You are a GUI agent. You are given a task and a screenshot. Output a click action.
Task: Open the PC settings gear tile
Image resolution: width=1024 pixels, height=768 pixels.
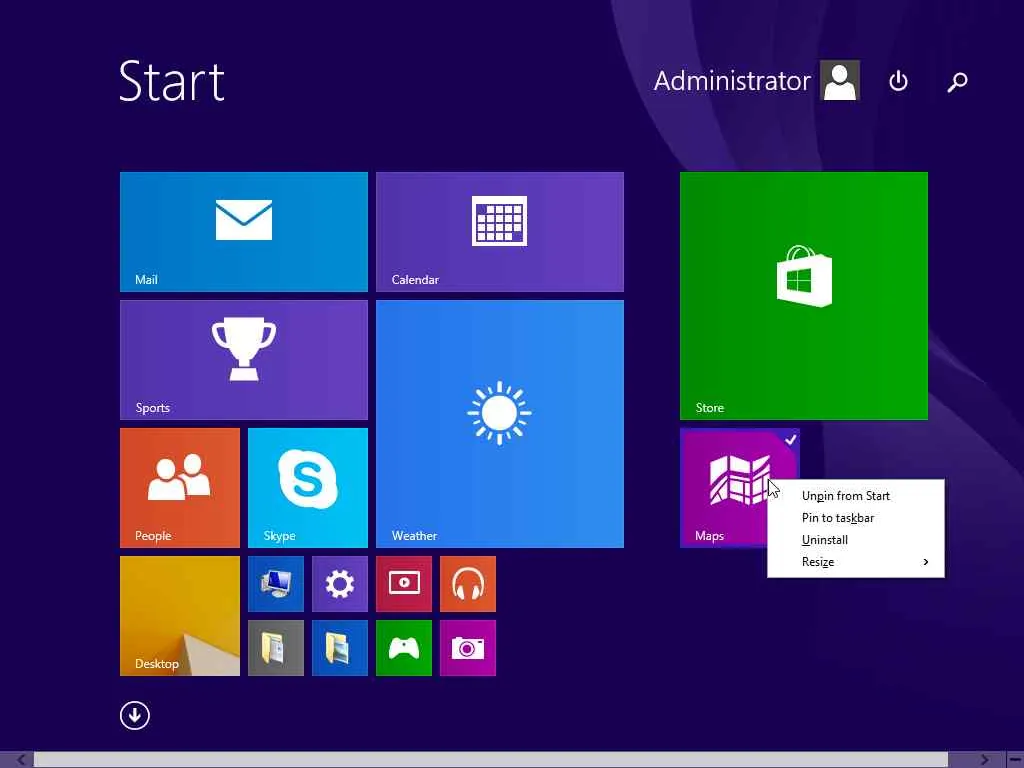click(x=340, y=584)
